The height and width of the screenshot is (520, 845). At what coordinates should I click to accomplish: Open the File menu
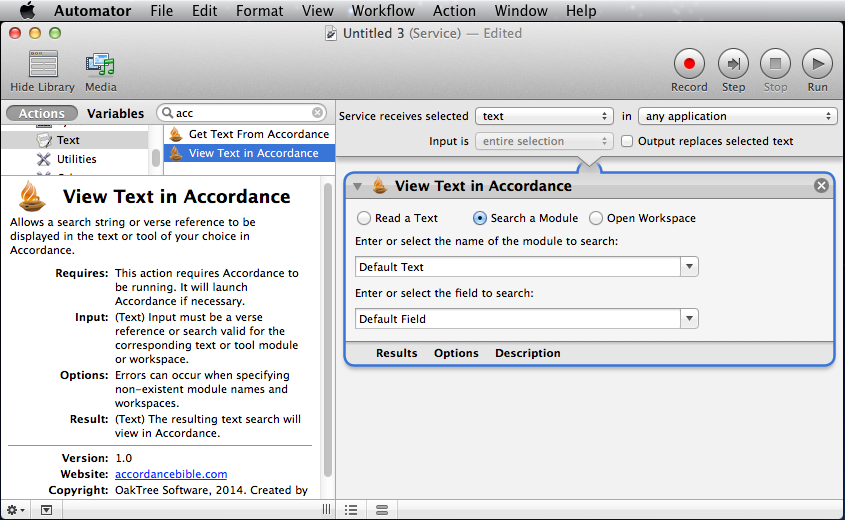tap(162, 10)
